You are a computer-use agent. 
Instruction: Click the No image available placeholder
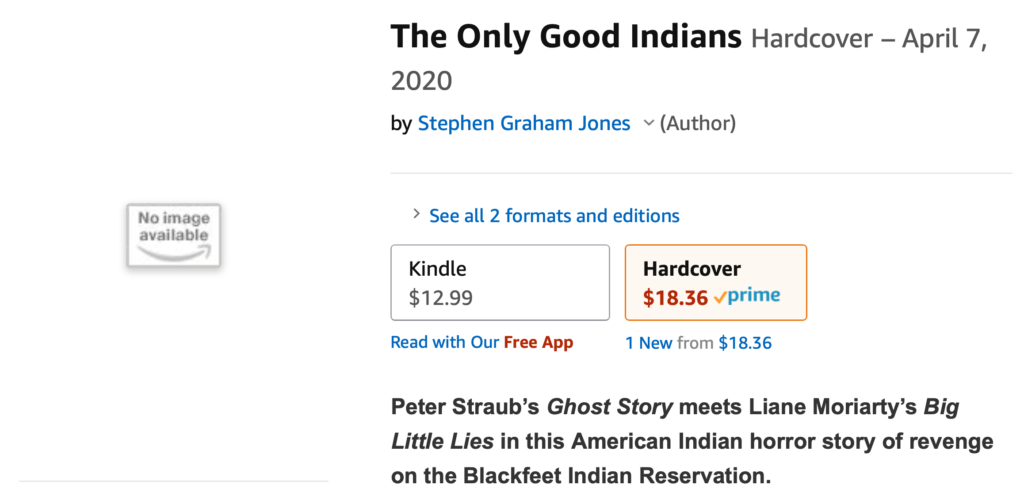pos(174,234)
